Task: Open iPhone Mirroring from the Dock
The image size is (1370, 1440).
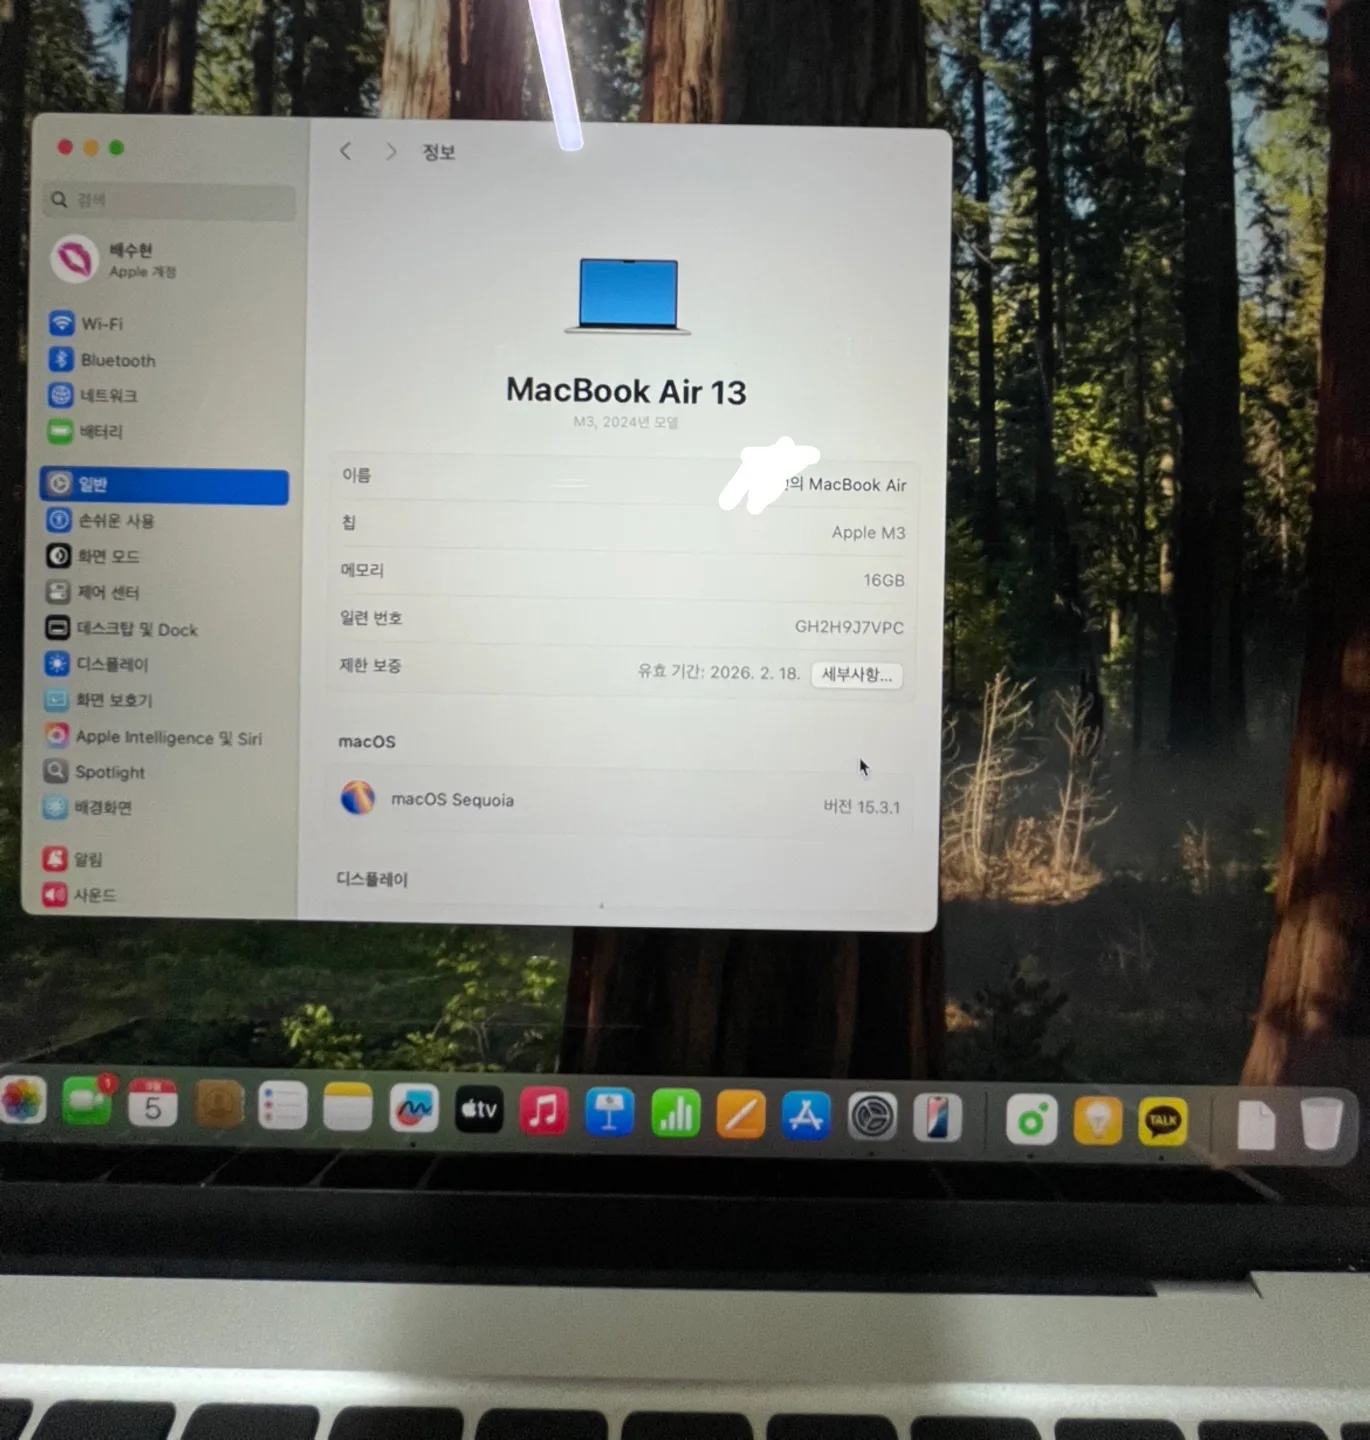Action: pos(937,1117)
